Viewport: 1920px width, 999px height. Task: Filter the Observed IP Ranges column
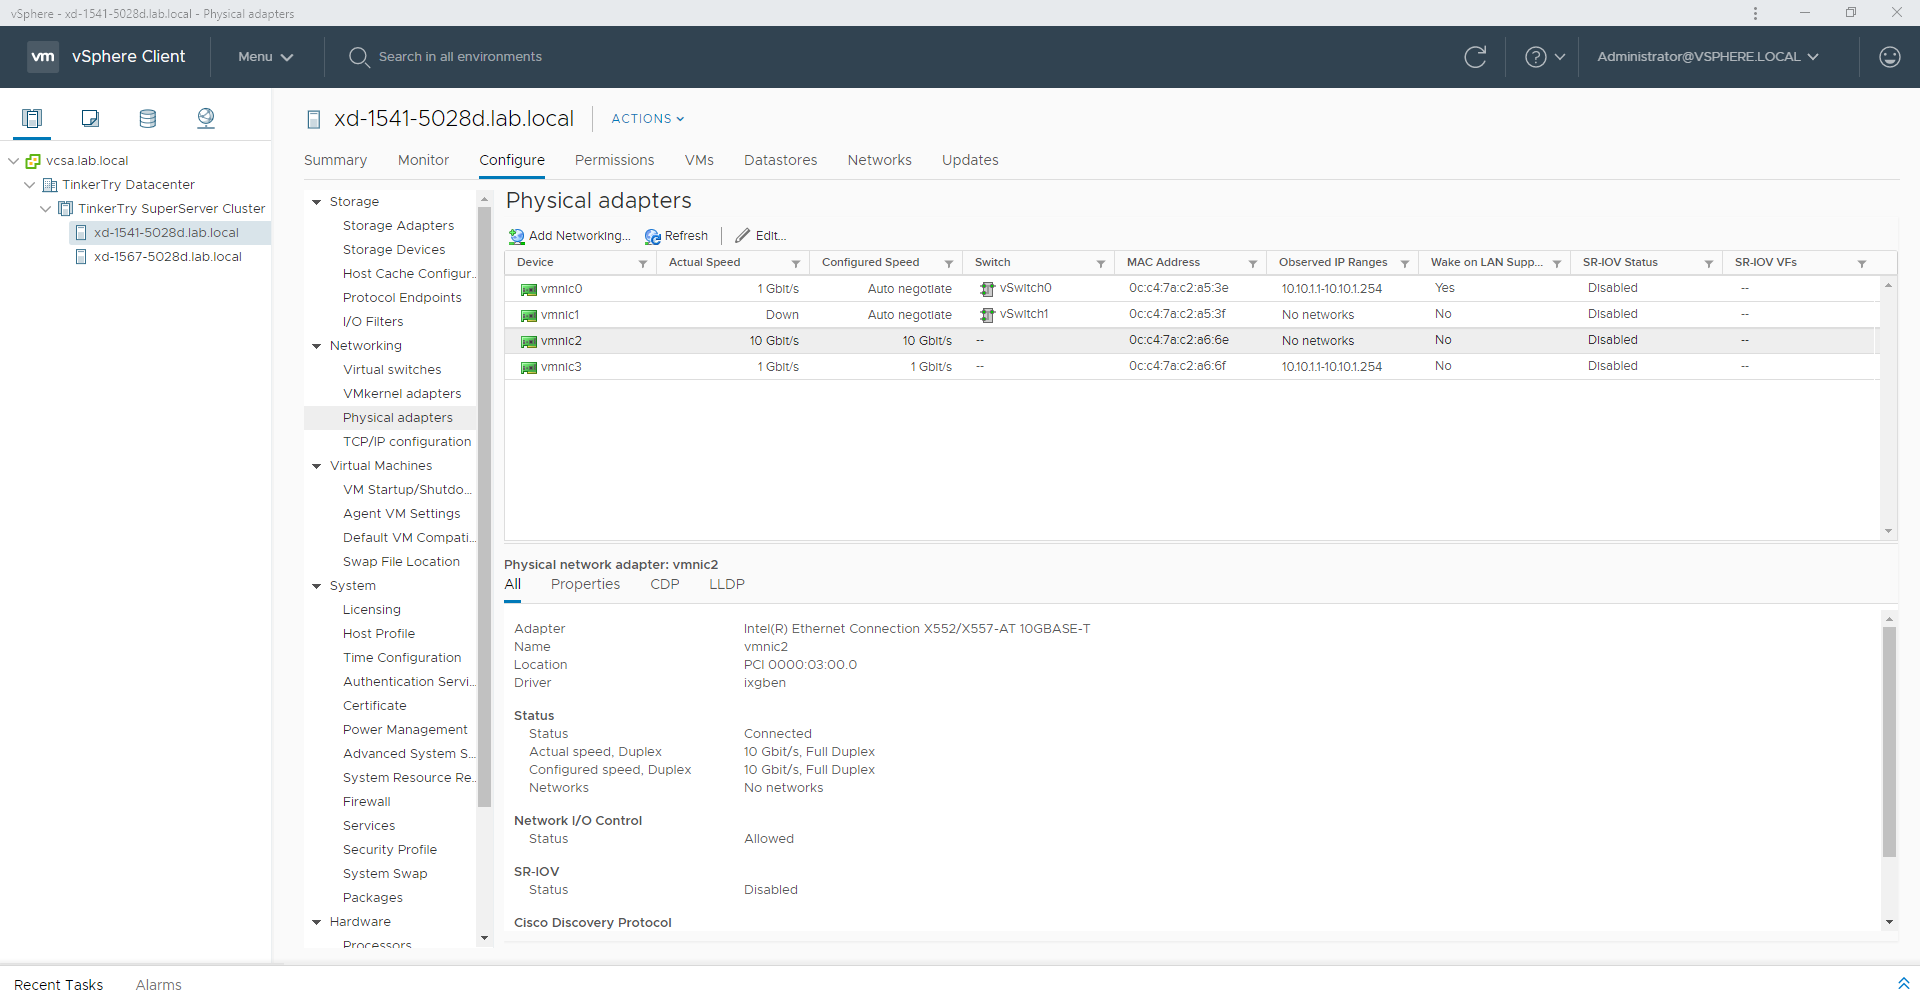[x=1405, y=263]
